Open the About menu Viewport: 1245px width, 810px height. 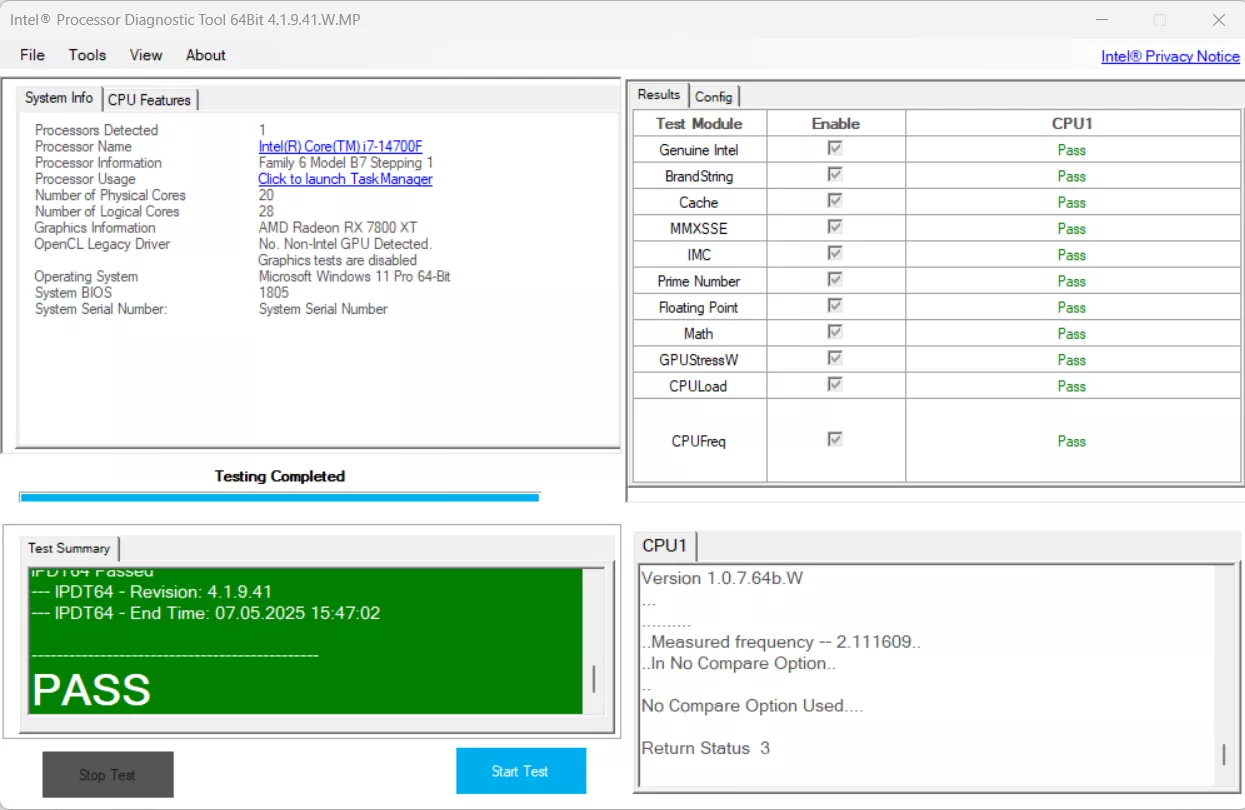click(x=206, y=55)
